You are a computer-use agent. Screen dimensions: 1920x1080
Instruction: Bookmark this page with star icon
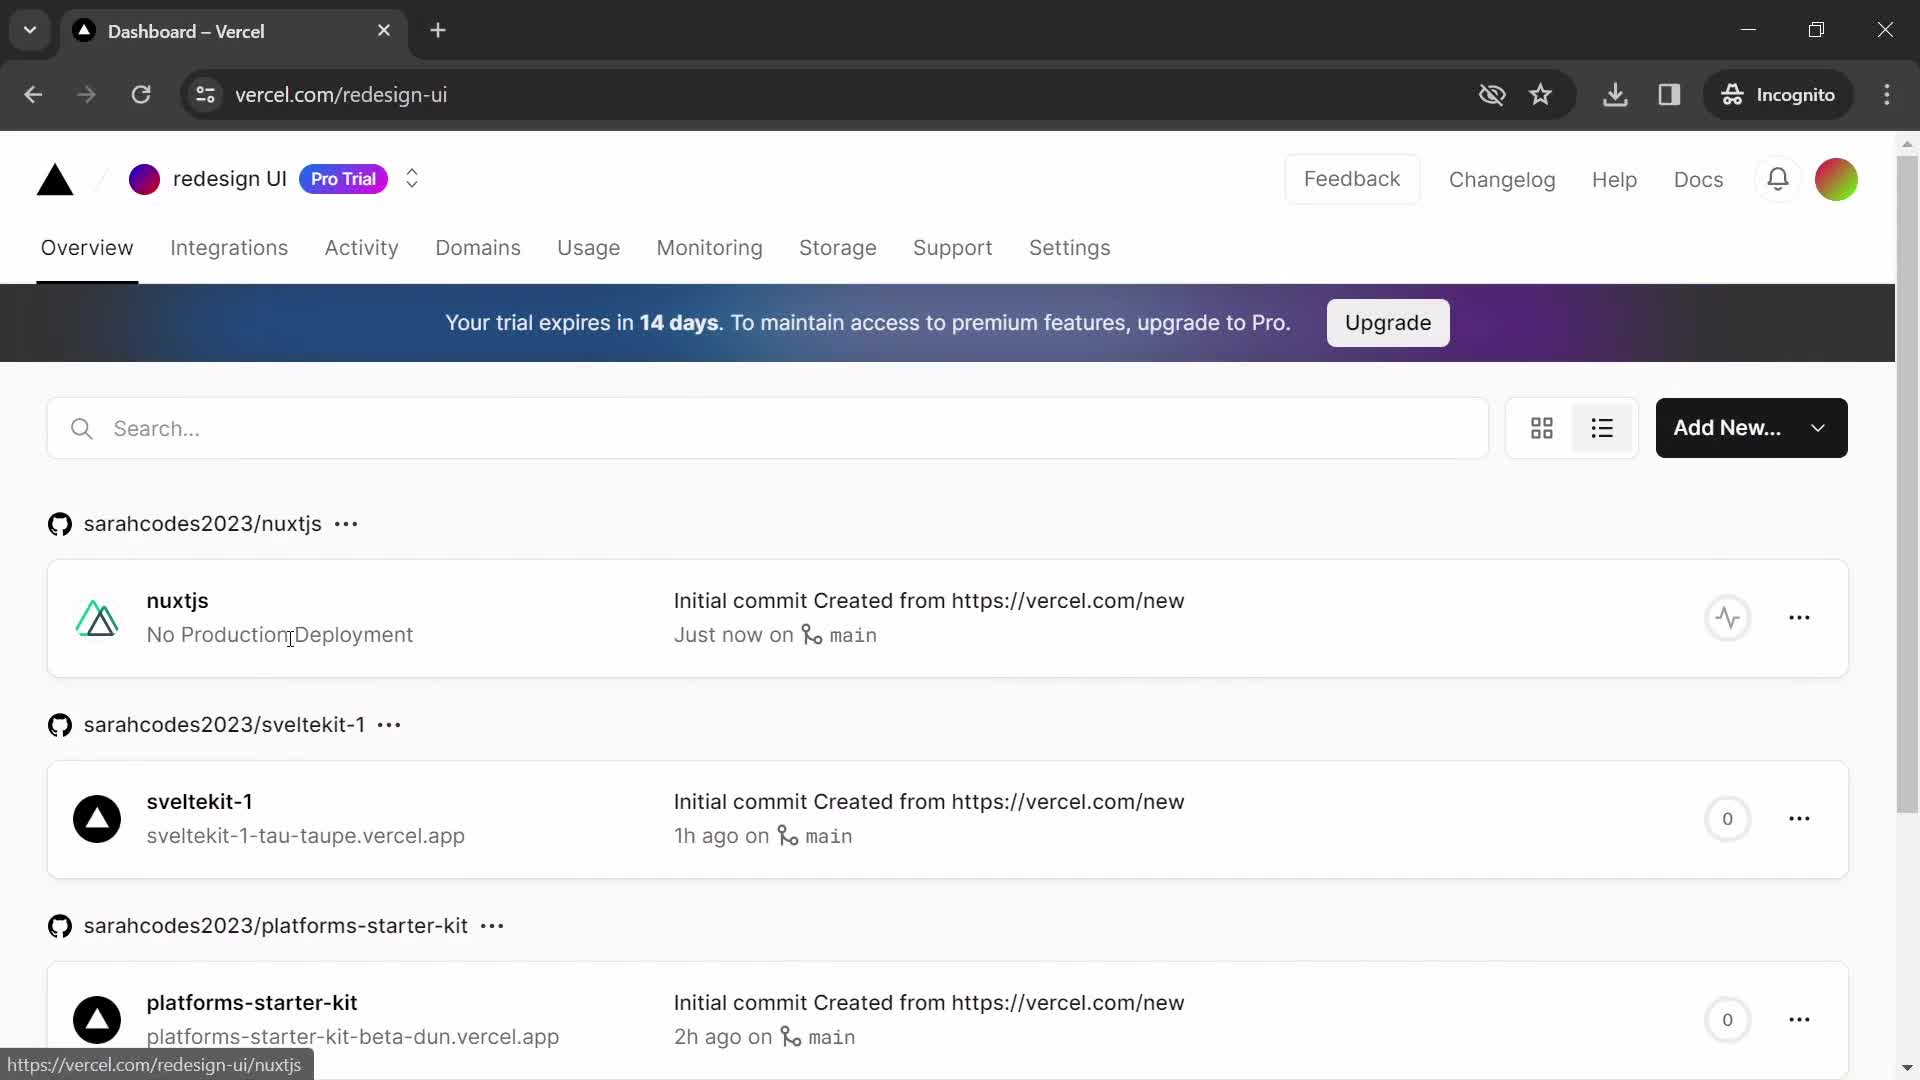pyautogui.click(x=1540, y=95)
